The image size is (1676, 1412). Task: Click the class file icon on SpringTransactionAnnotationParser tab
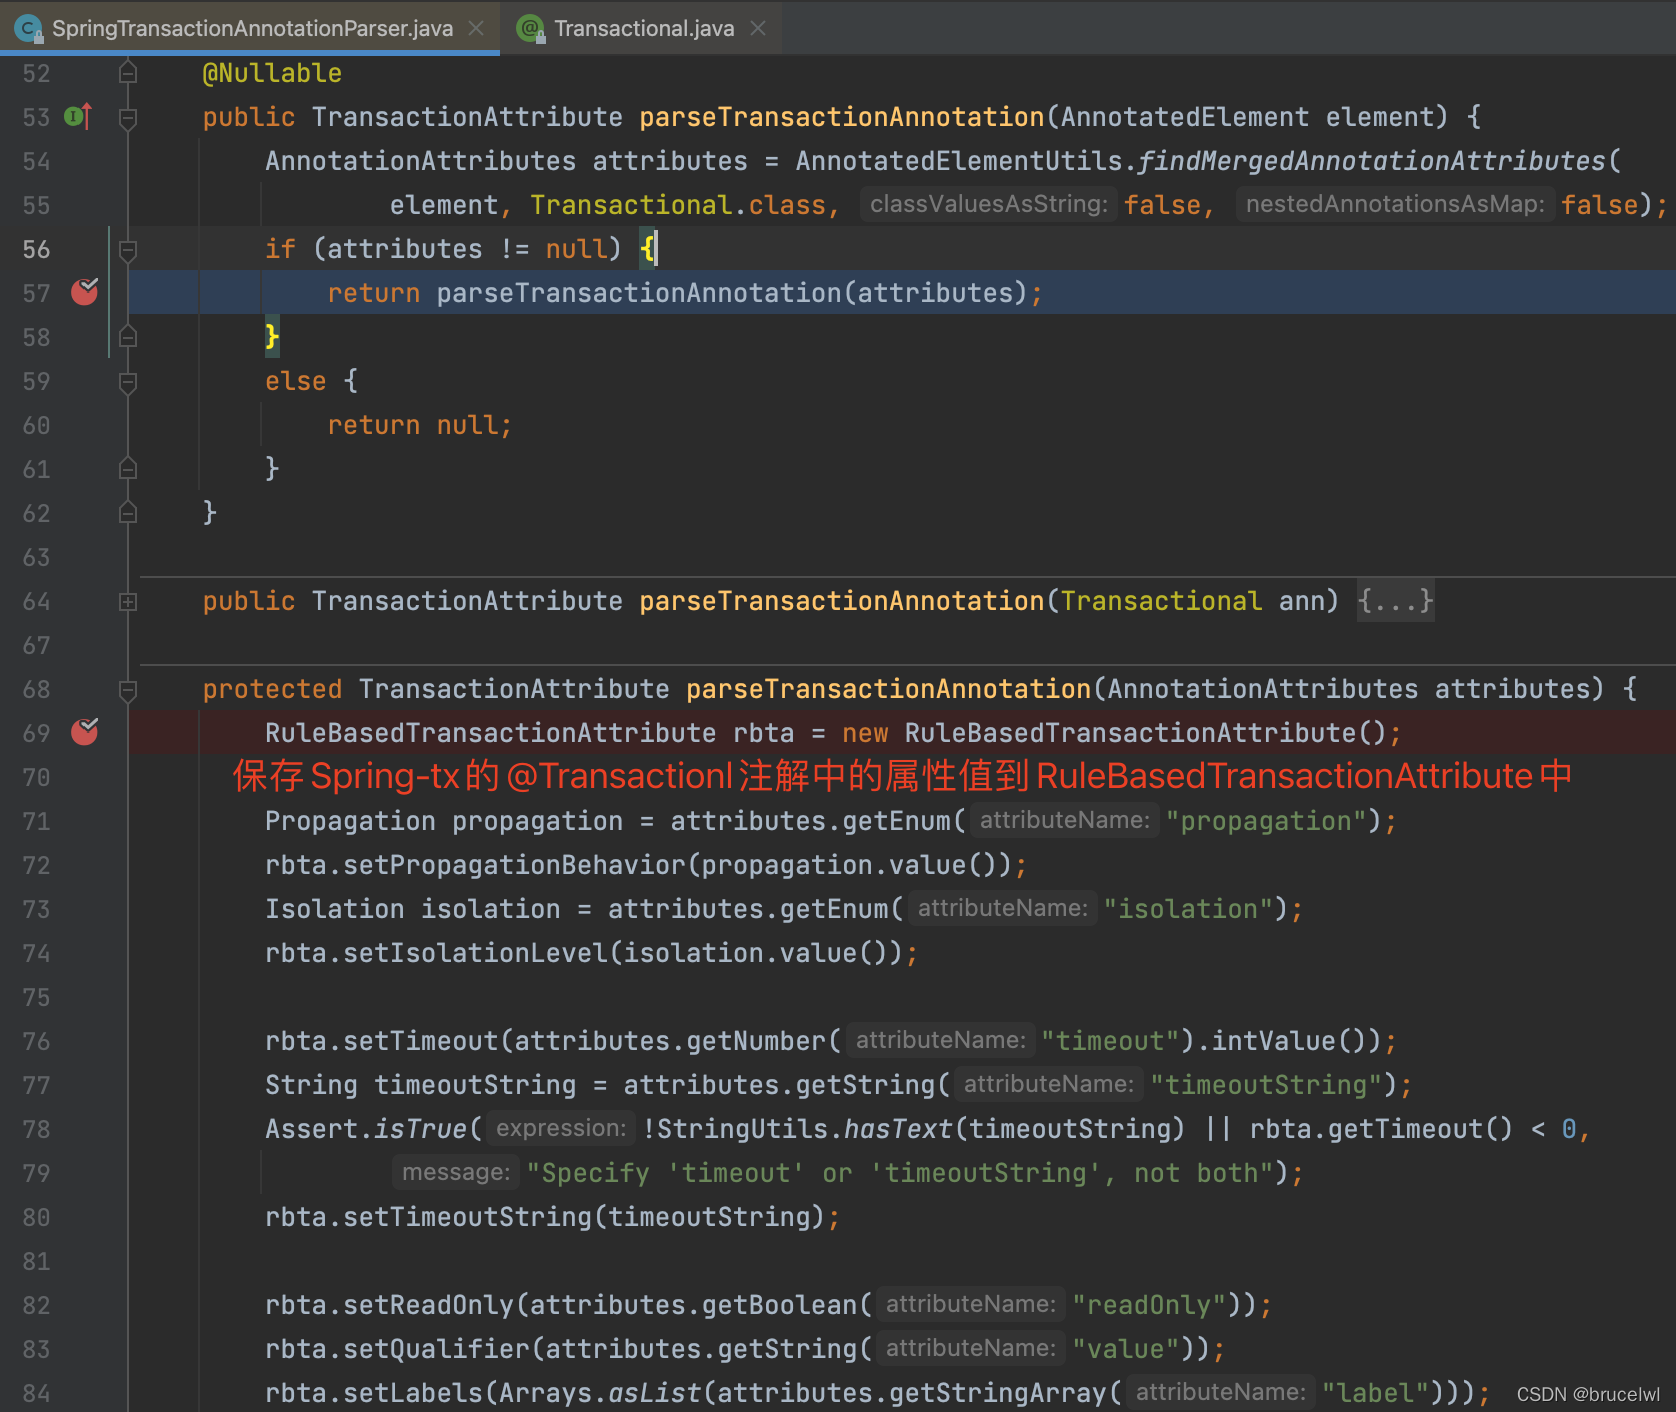click(28, 28)
